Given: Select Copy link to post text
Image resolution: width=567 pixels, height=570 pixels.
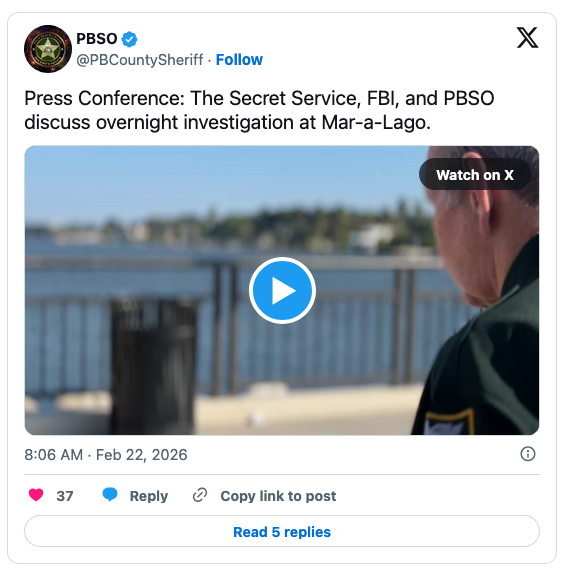Looking at the screenshot, I should (278, 496).
